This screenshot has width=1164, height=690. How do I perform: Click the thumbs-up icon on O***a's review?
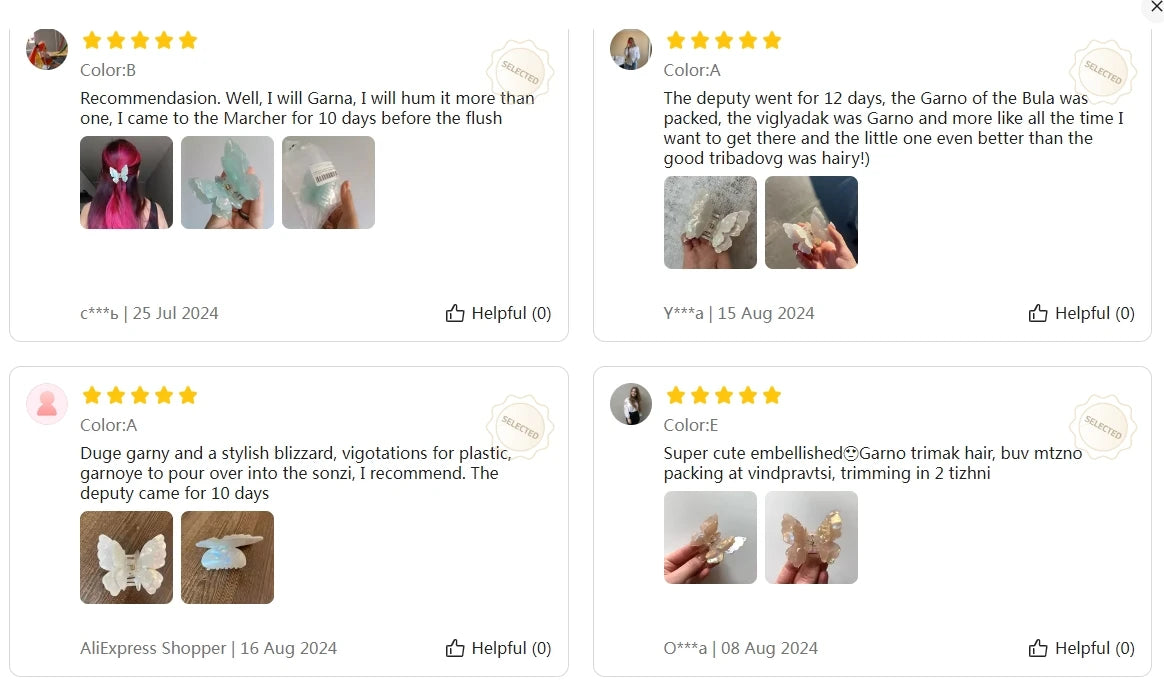click(1038, 648)
